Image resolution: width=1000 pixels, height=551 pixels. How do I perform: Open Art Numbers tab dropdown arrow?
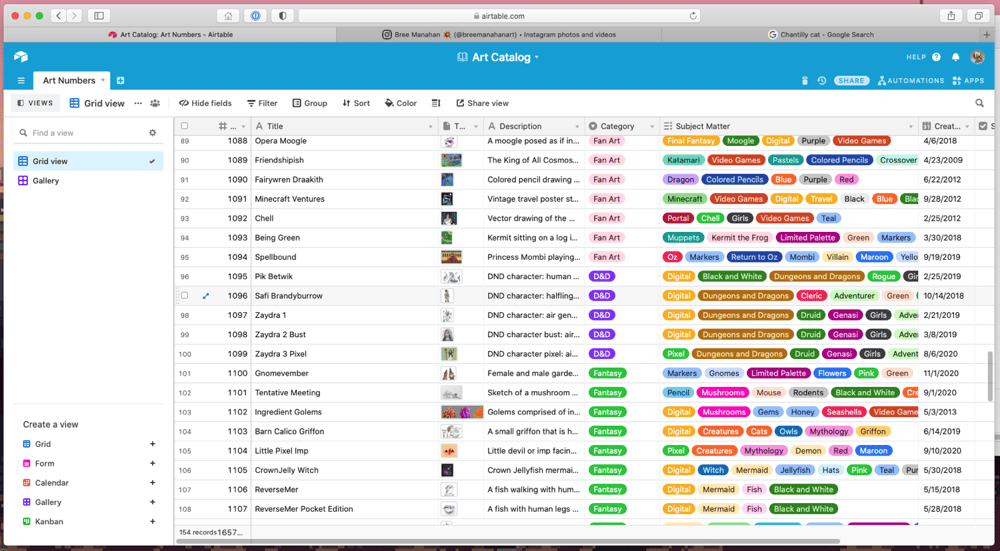click(x=103, y=80)
